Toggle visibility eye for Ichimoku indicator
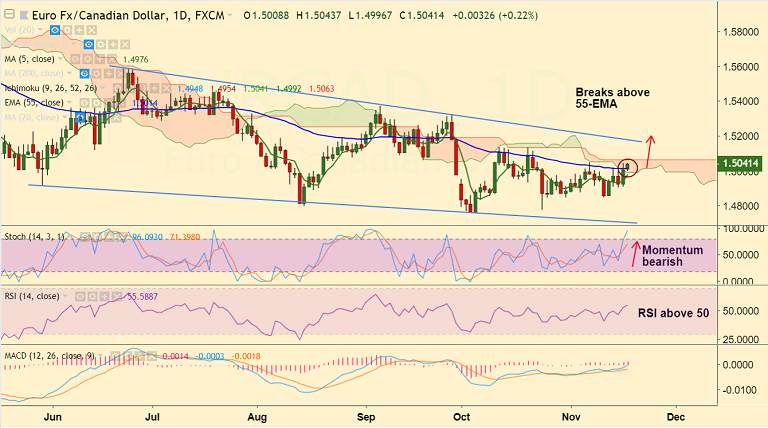Image resolution: width=768 pixels, height=428 pixels. click(118, 88)
